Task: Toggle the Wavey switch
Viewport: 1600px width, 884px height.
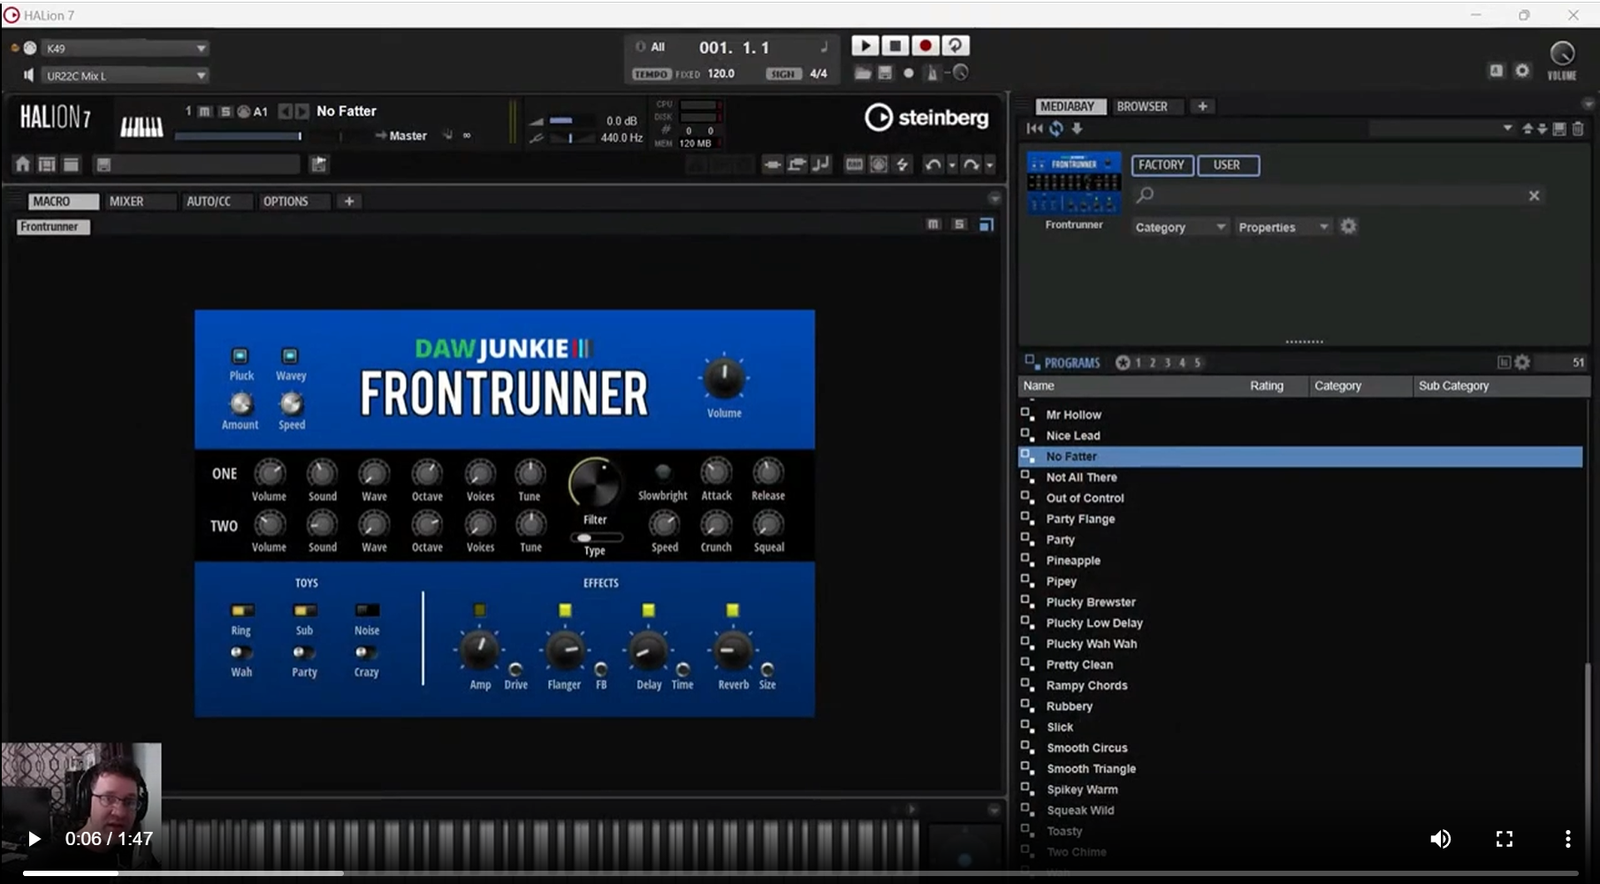Action: [x=290, y=355]
